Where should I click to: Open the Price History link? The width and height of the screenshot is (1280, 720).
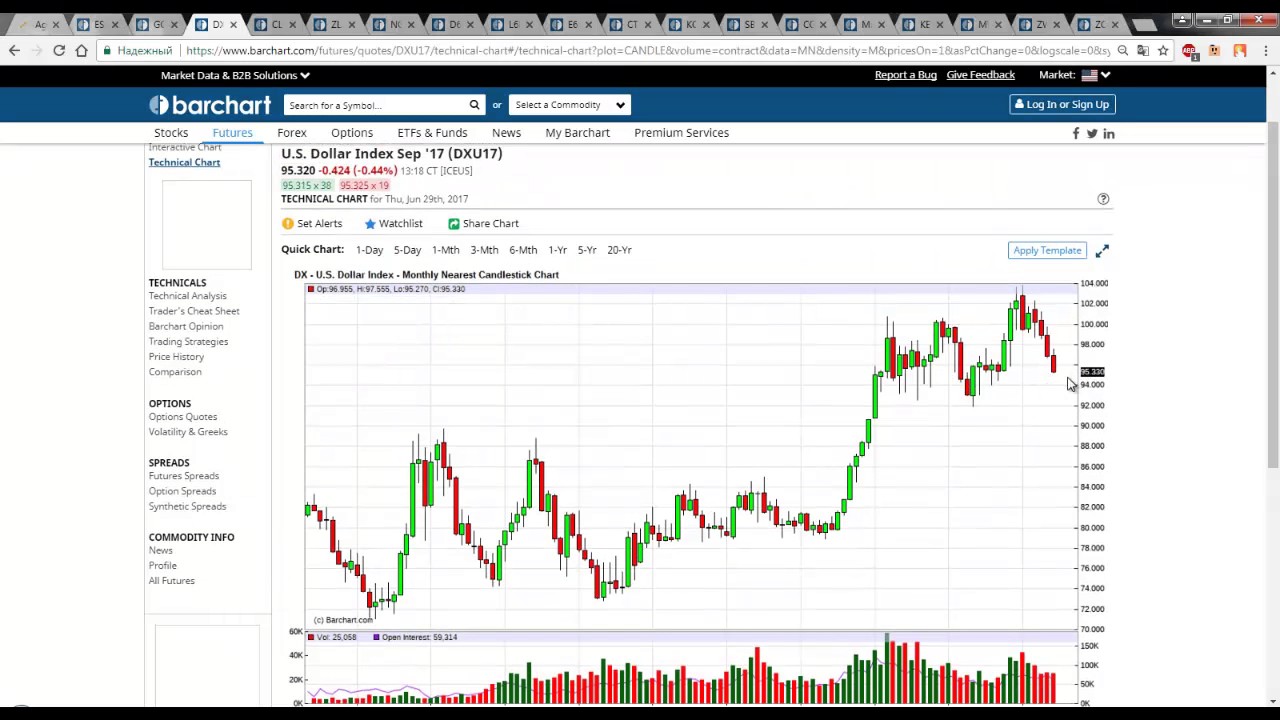(176, 357)
